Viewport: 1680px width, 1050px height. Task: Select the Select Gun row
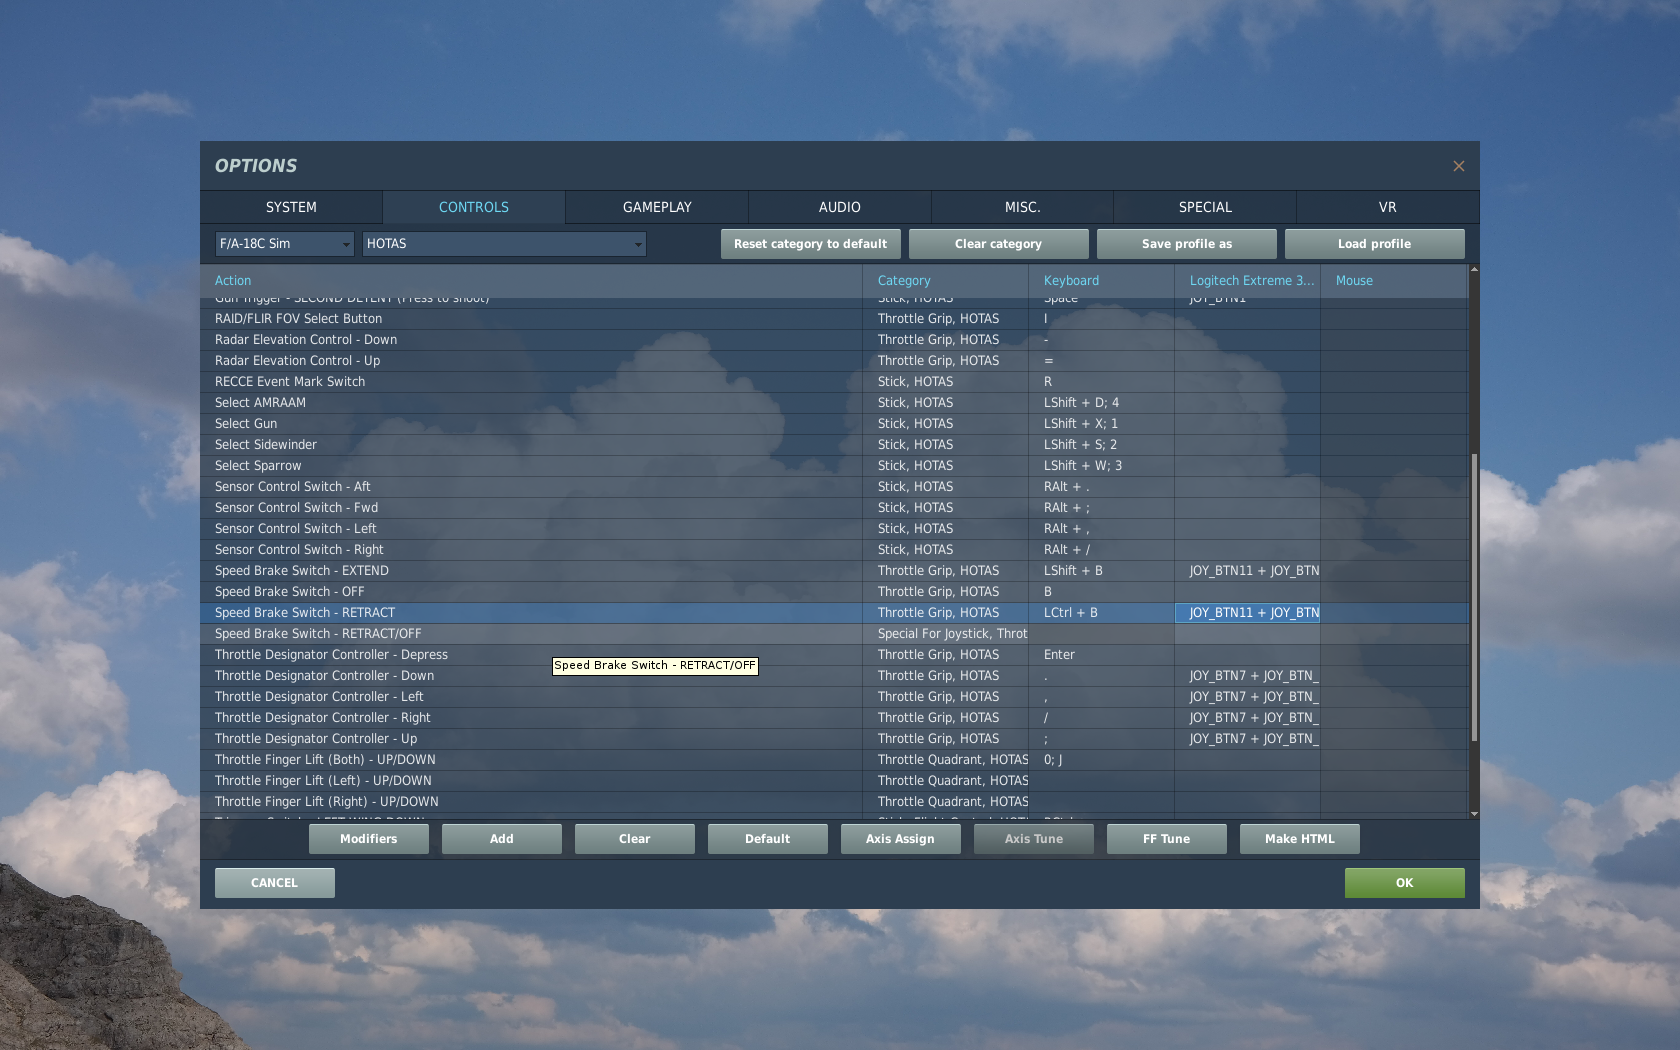point(834,424)
